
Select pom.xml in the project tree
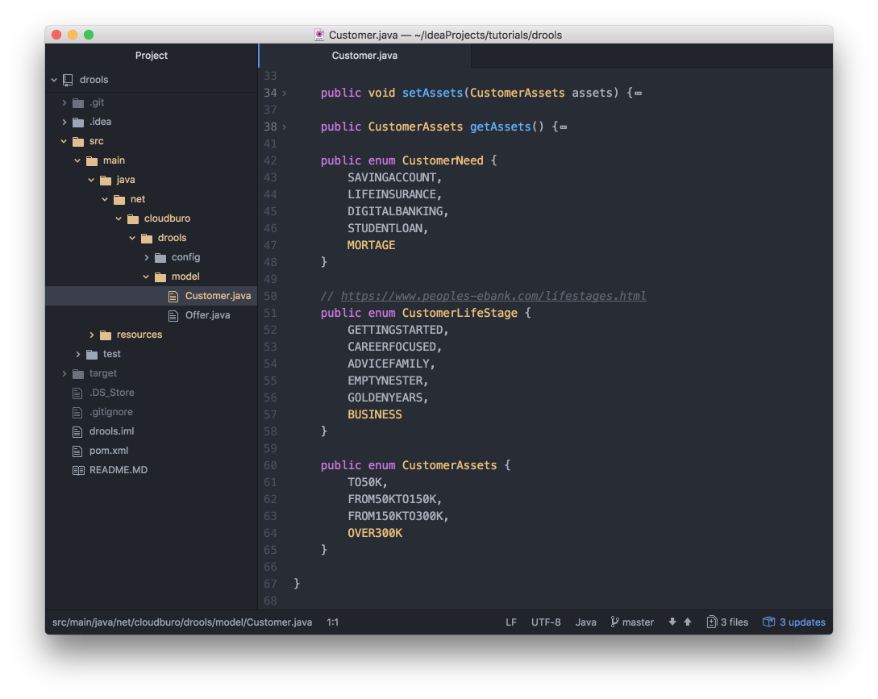tap(108, 451)
